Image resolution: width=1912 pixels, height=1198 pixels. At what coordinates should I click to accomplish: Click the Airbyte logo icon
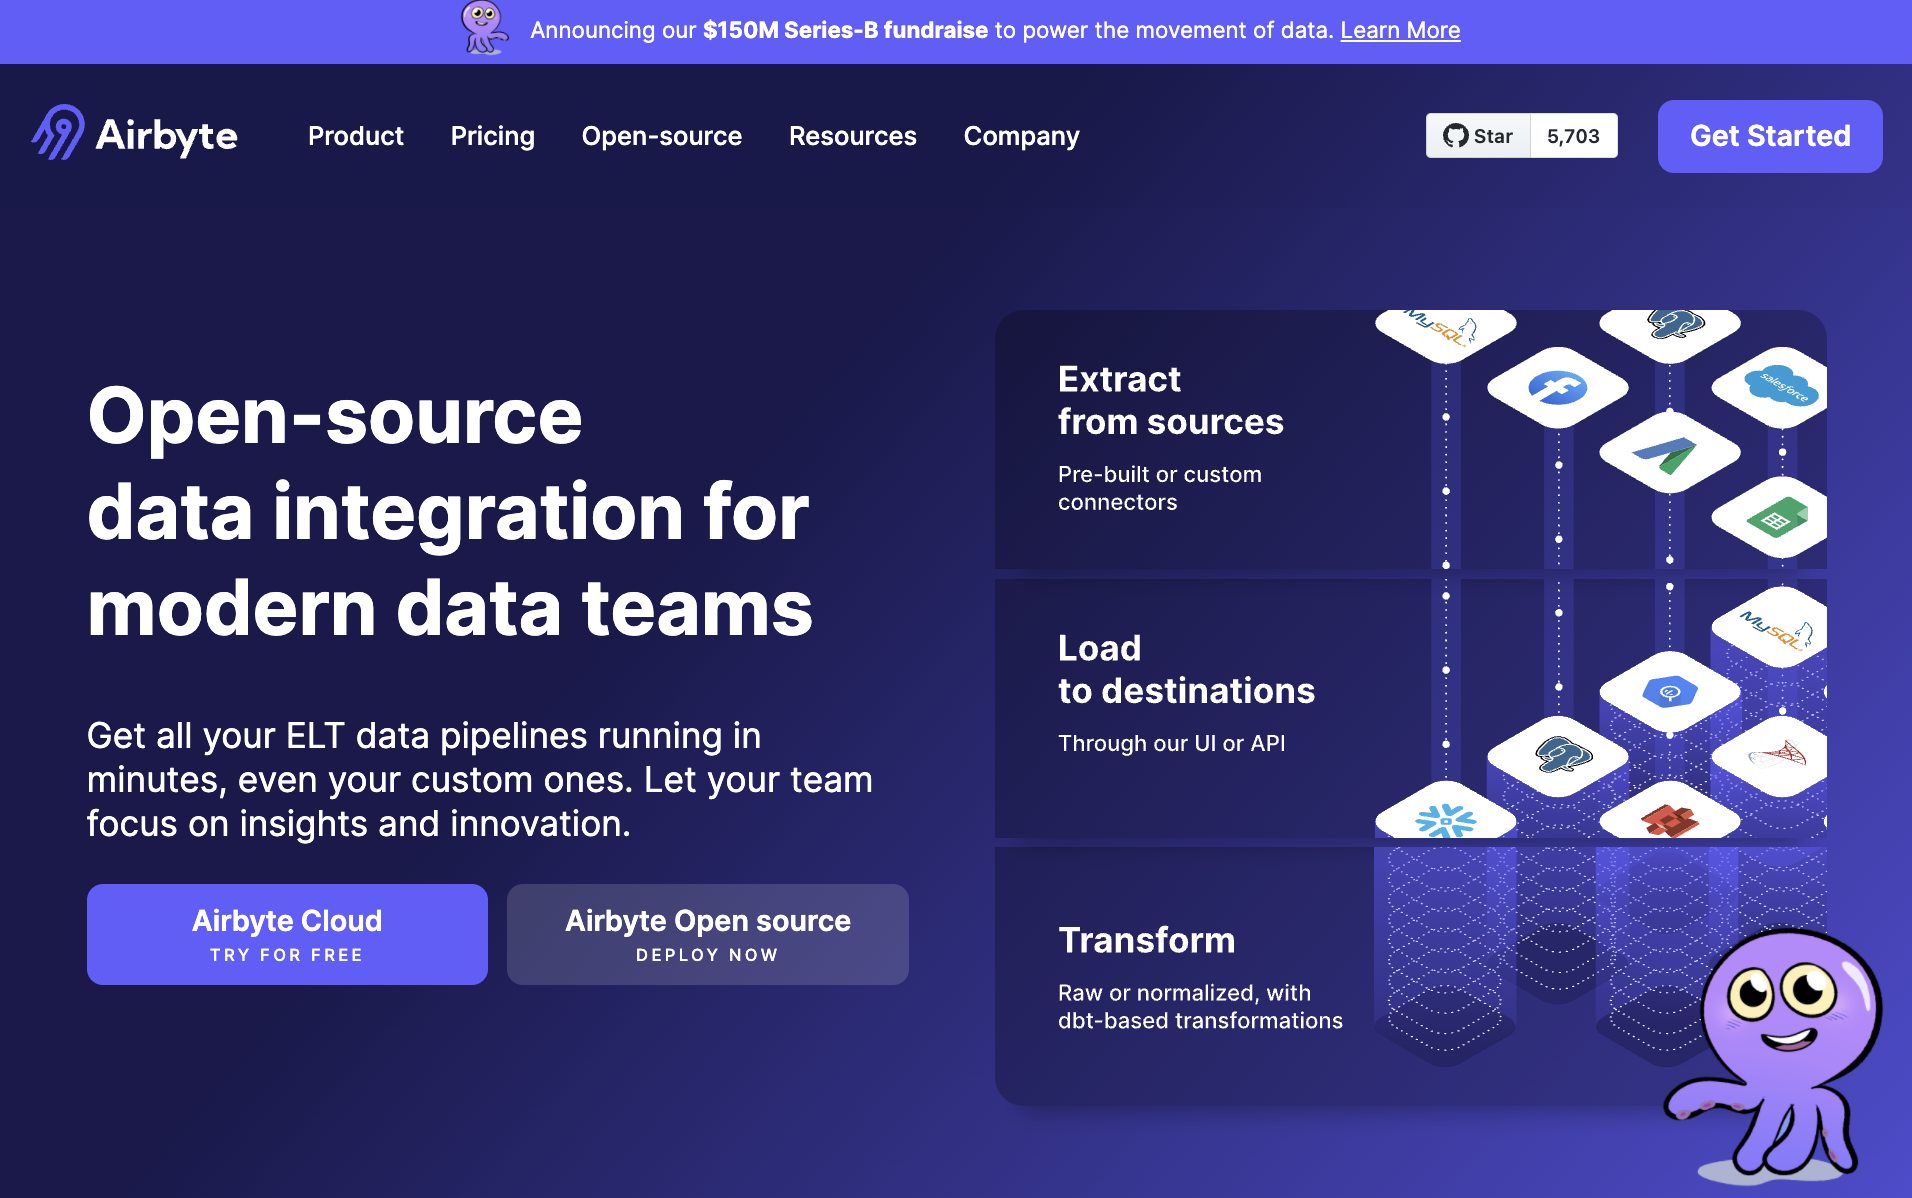pyautogui.click(x=58, y=133)
